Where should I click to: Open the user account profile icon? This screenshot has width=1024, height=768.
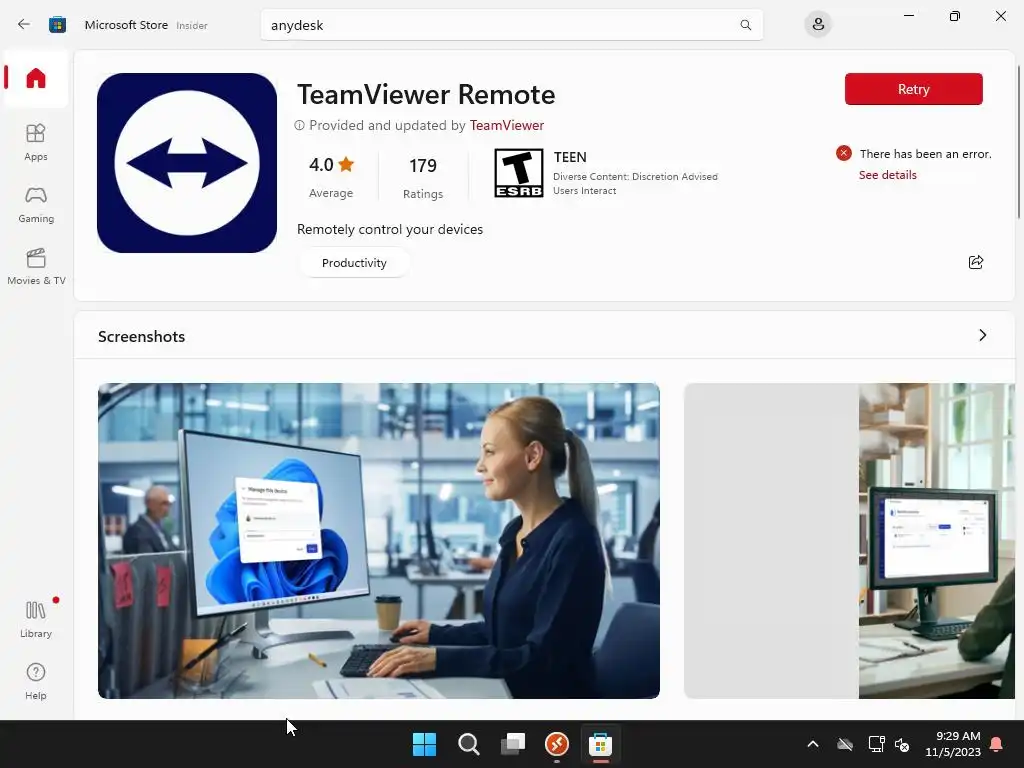pos(818,25)
